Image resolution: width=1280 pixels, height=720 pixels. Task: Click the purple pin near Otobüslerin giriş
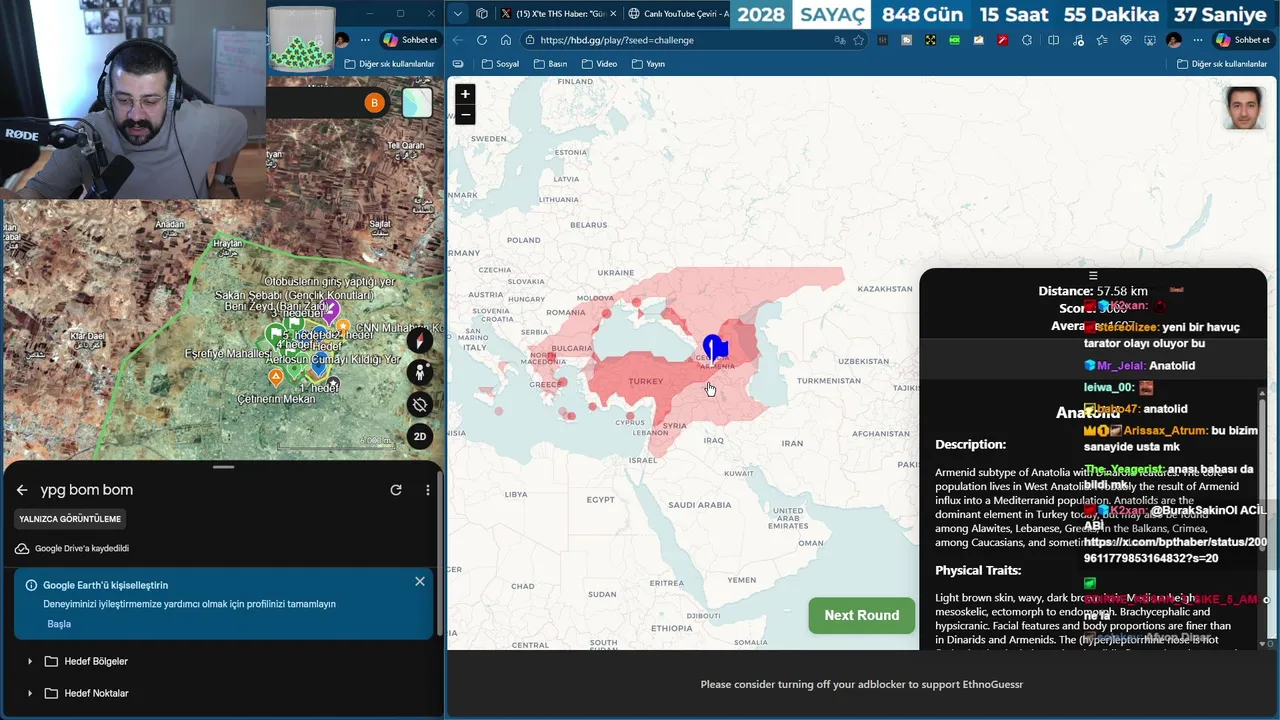(x=330, y=309)
